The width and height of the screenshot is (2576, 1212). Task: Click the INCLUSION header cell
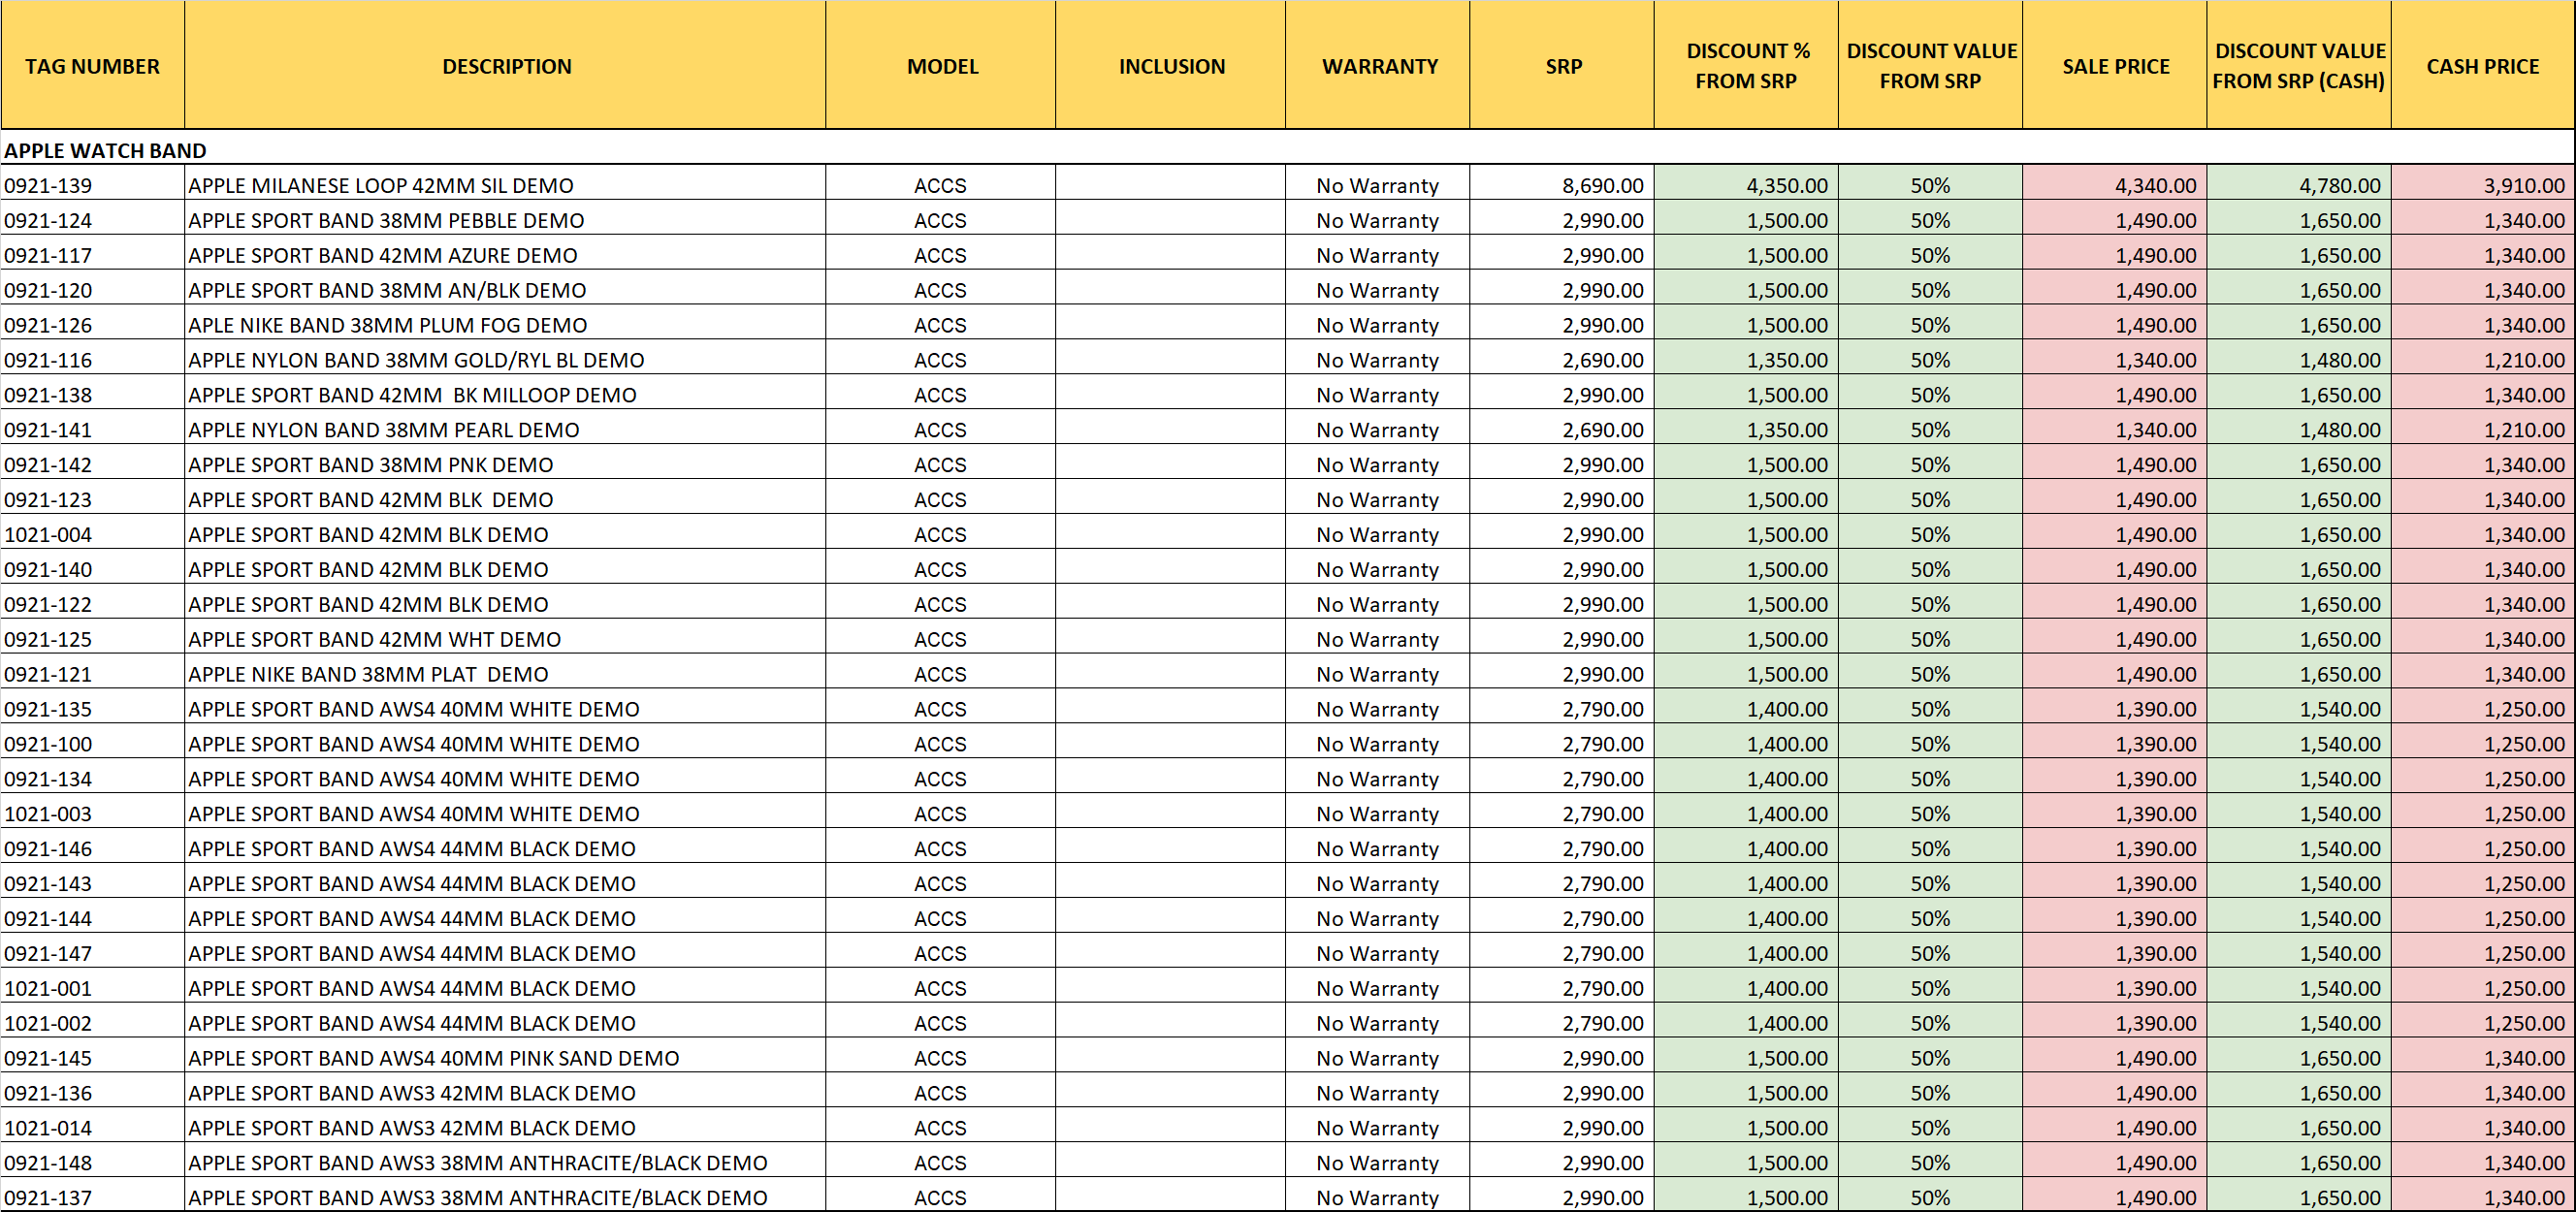[x=1171, y=66]
